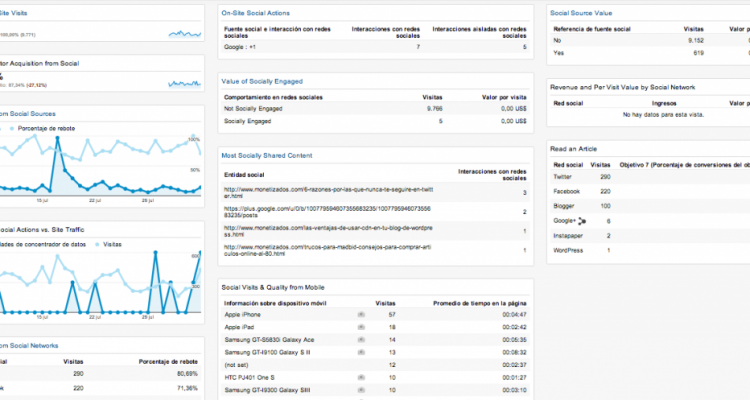Click the Visitas legend item in traffic chart

tap(109, 244)
